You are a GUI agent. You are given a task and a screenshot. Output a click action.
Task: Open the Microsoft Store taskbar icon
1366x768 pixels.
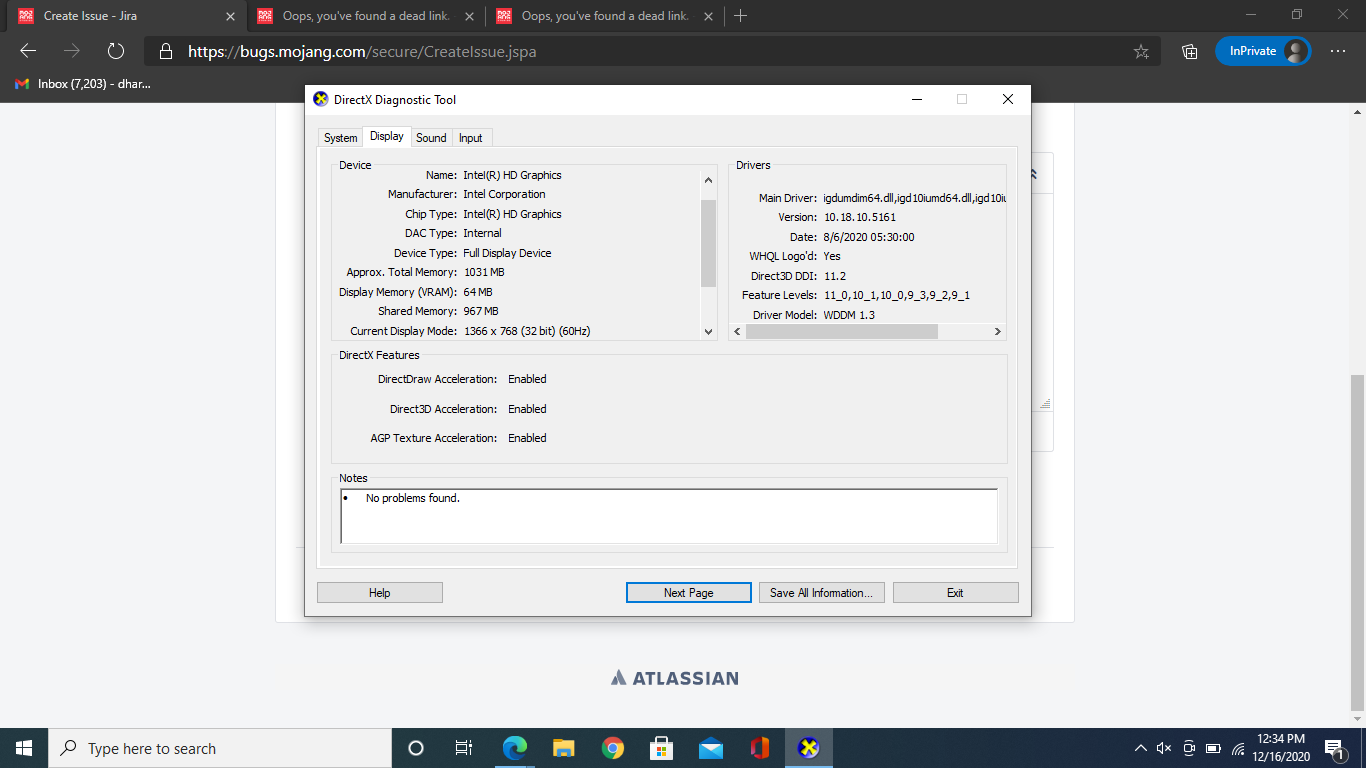661,748
